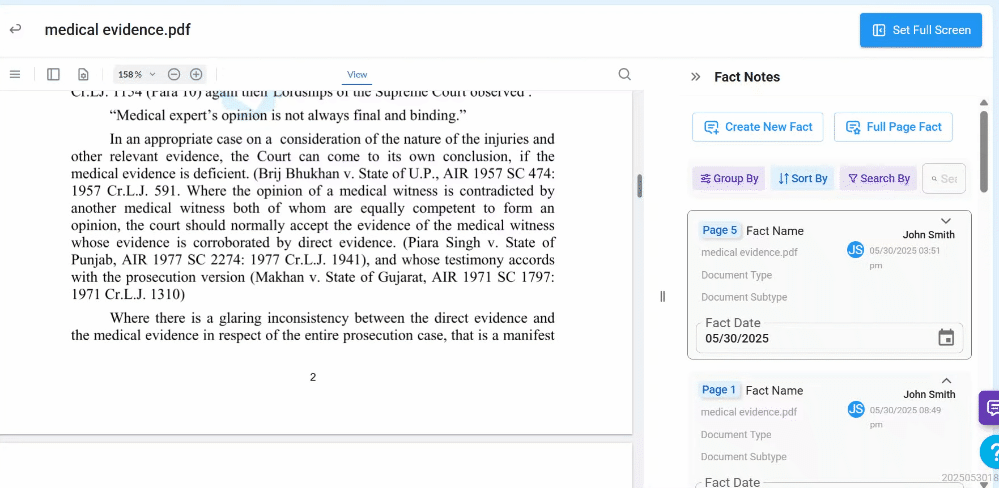Click the back arrow beside the file name
999x488 pixels.
[x=15, y=29]
